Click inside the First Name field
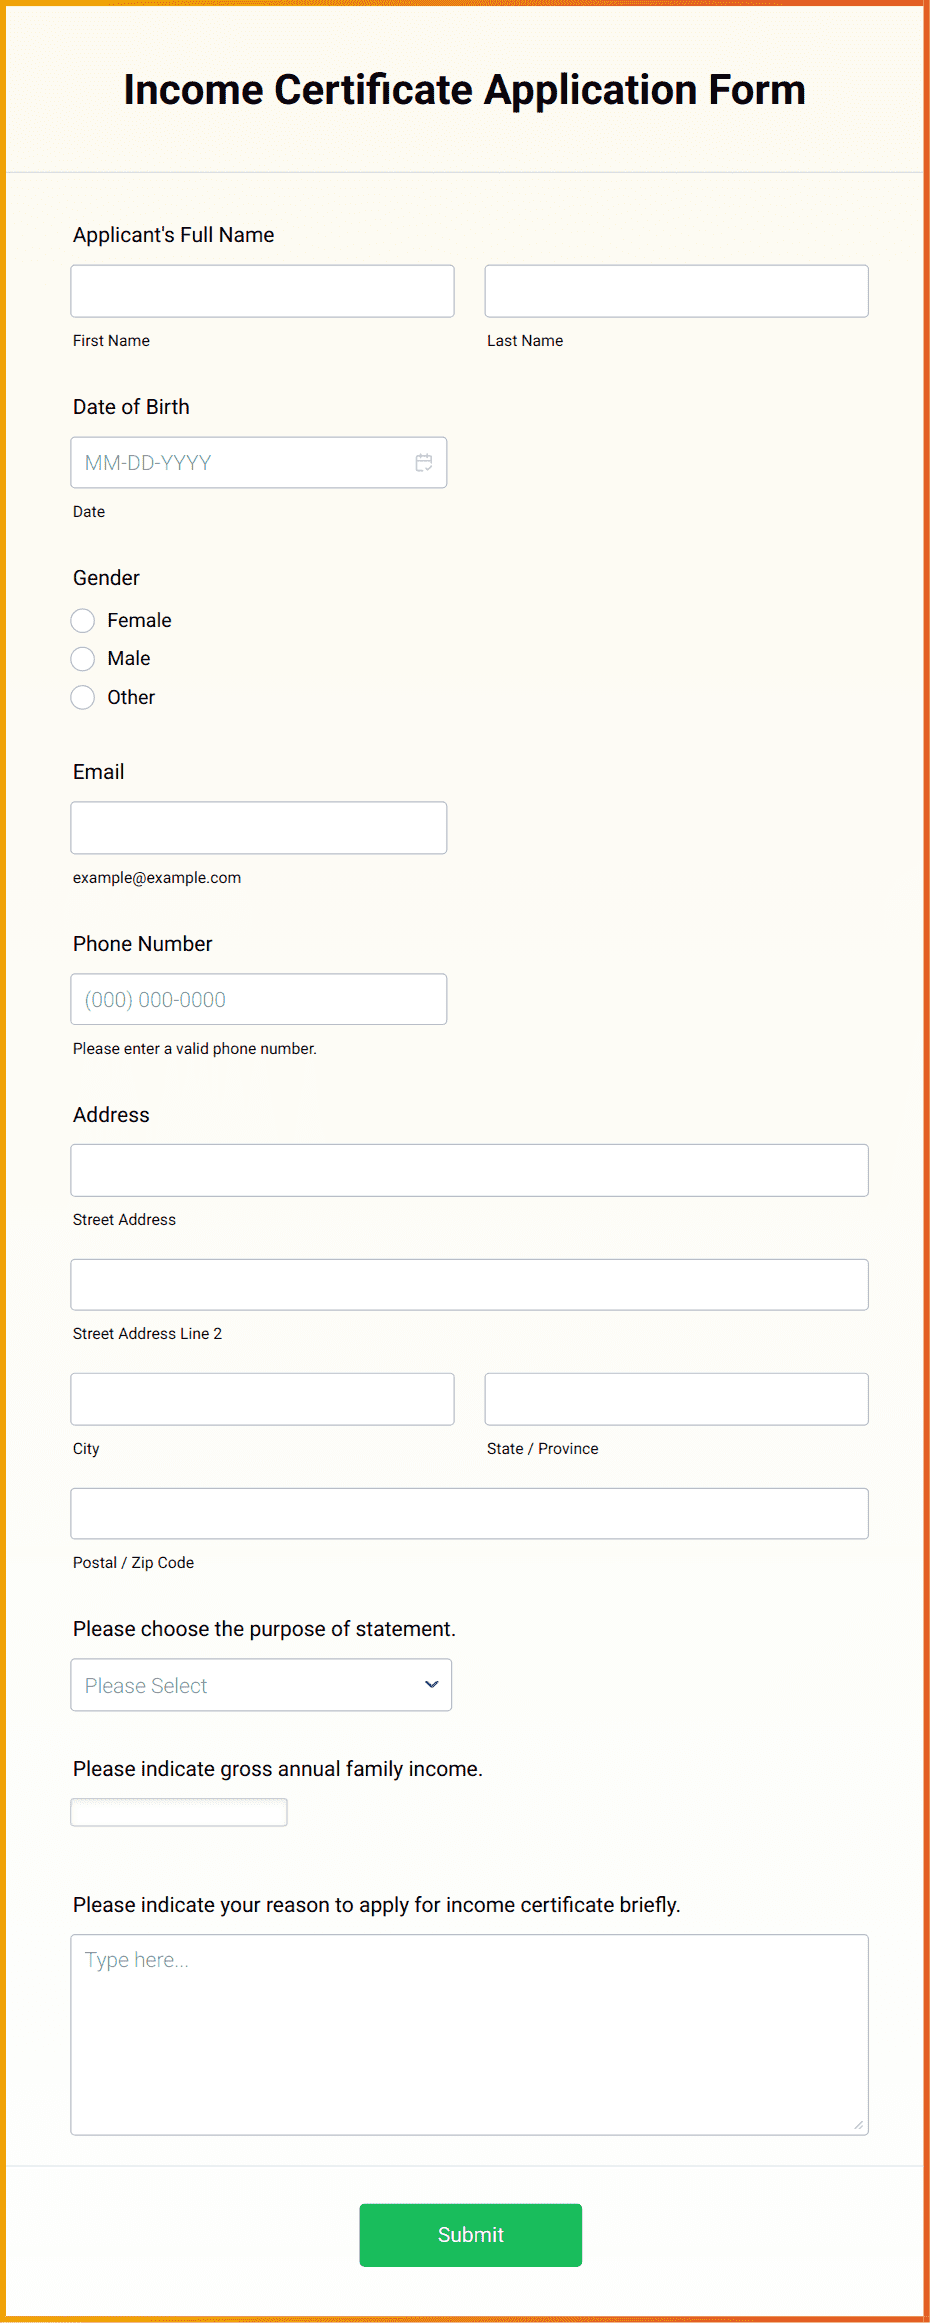Viewport: 930px width, 2323px height. click(262, 290)
